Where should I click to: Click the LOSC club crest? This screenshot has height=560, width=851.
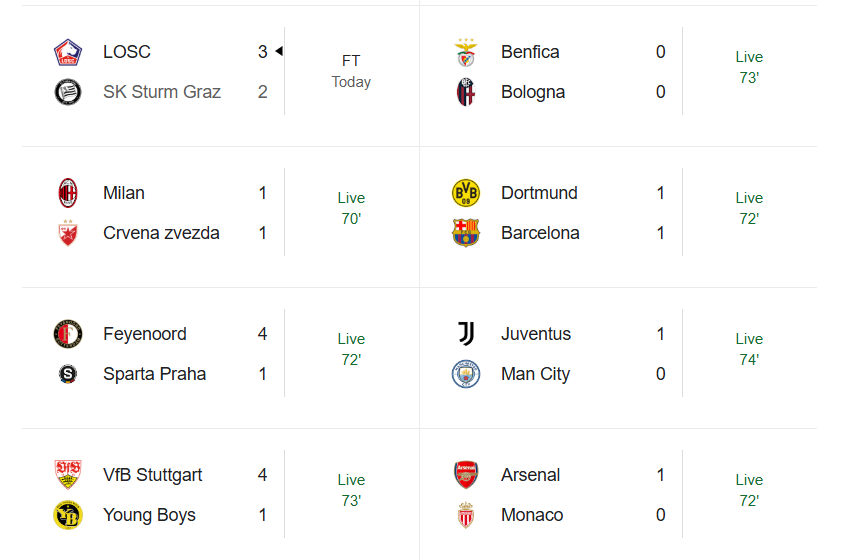[x=67, y=52]
